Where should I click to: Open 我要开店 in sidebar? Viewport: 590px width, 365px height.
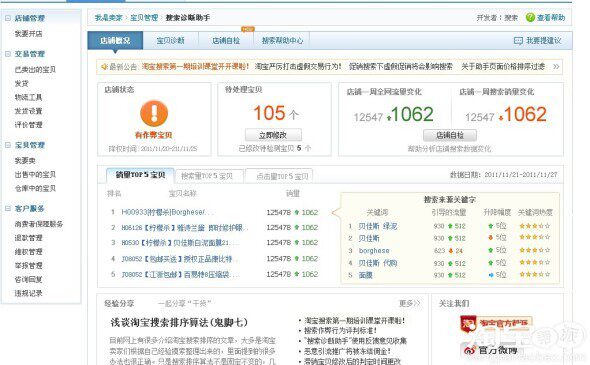click(29, 34)
